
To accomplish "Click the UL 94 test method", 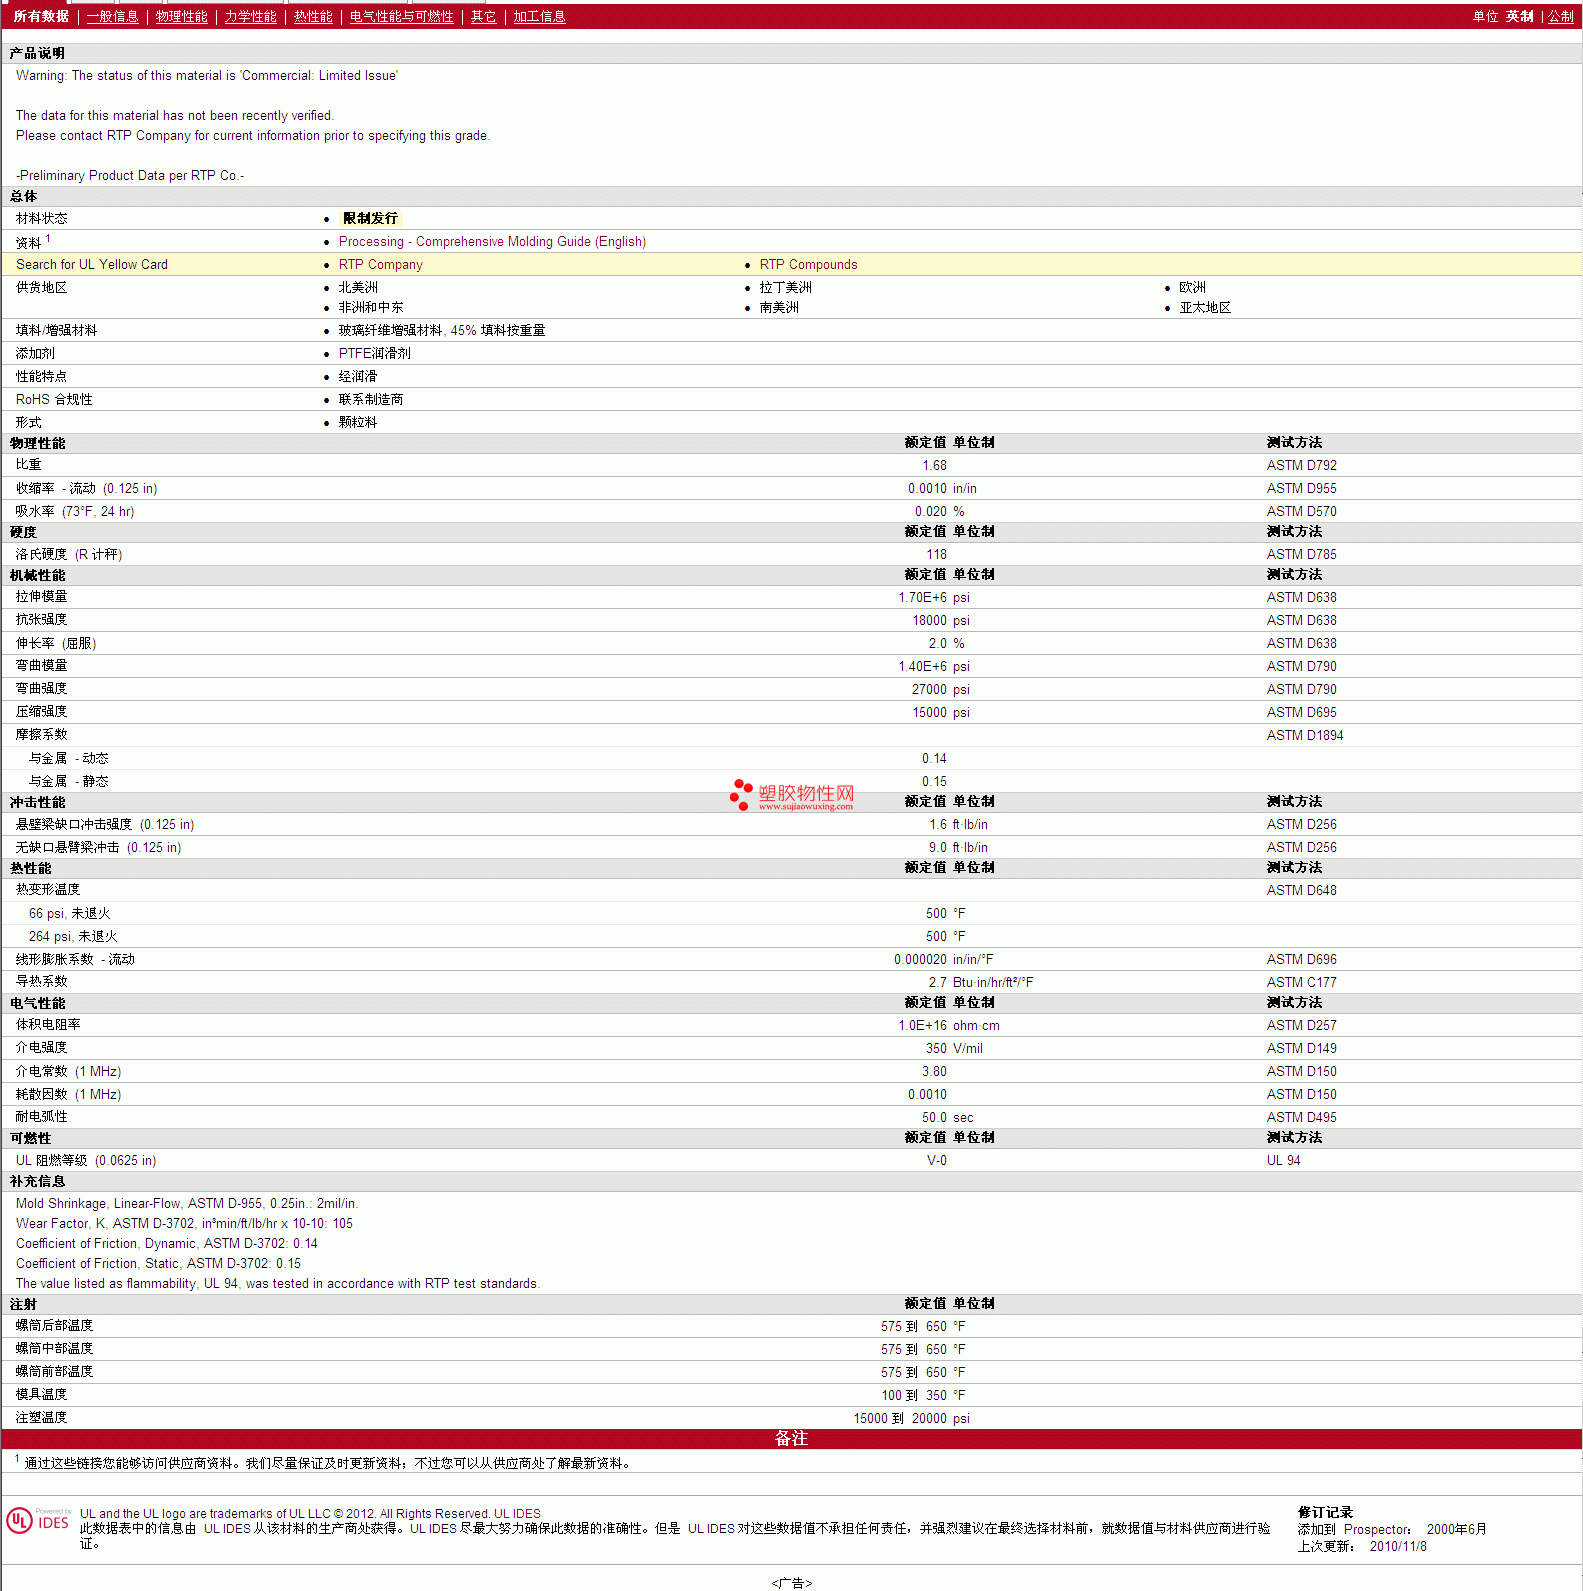I will click(x=1283, y=1160).
